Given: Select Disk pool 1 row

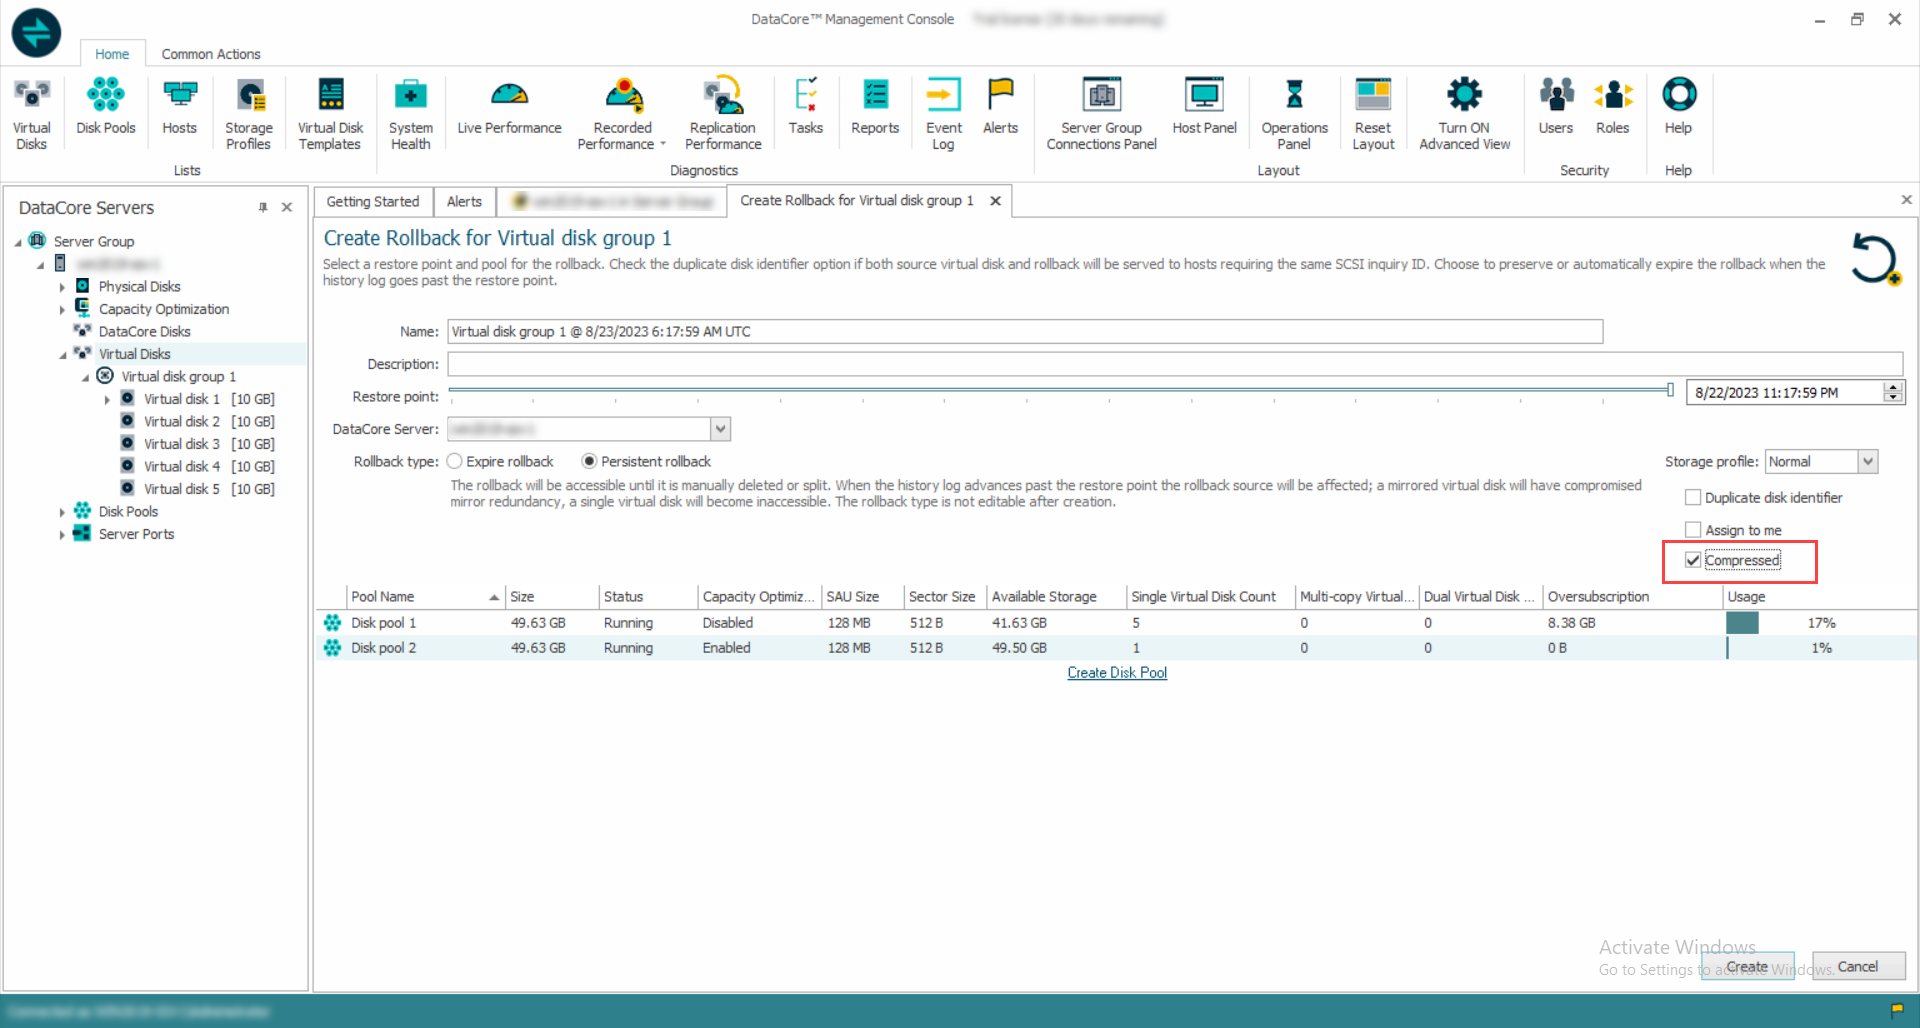Looking at the screenshot, I should coord(1116,622).
